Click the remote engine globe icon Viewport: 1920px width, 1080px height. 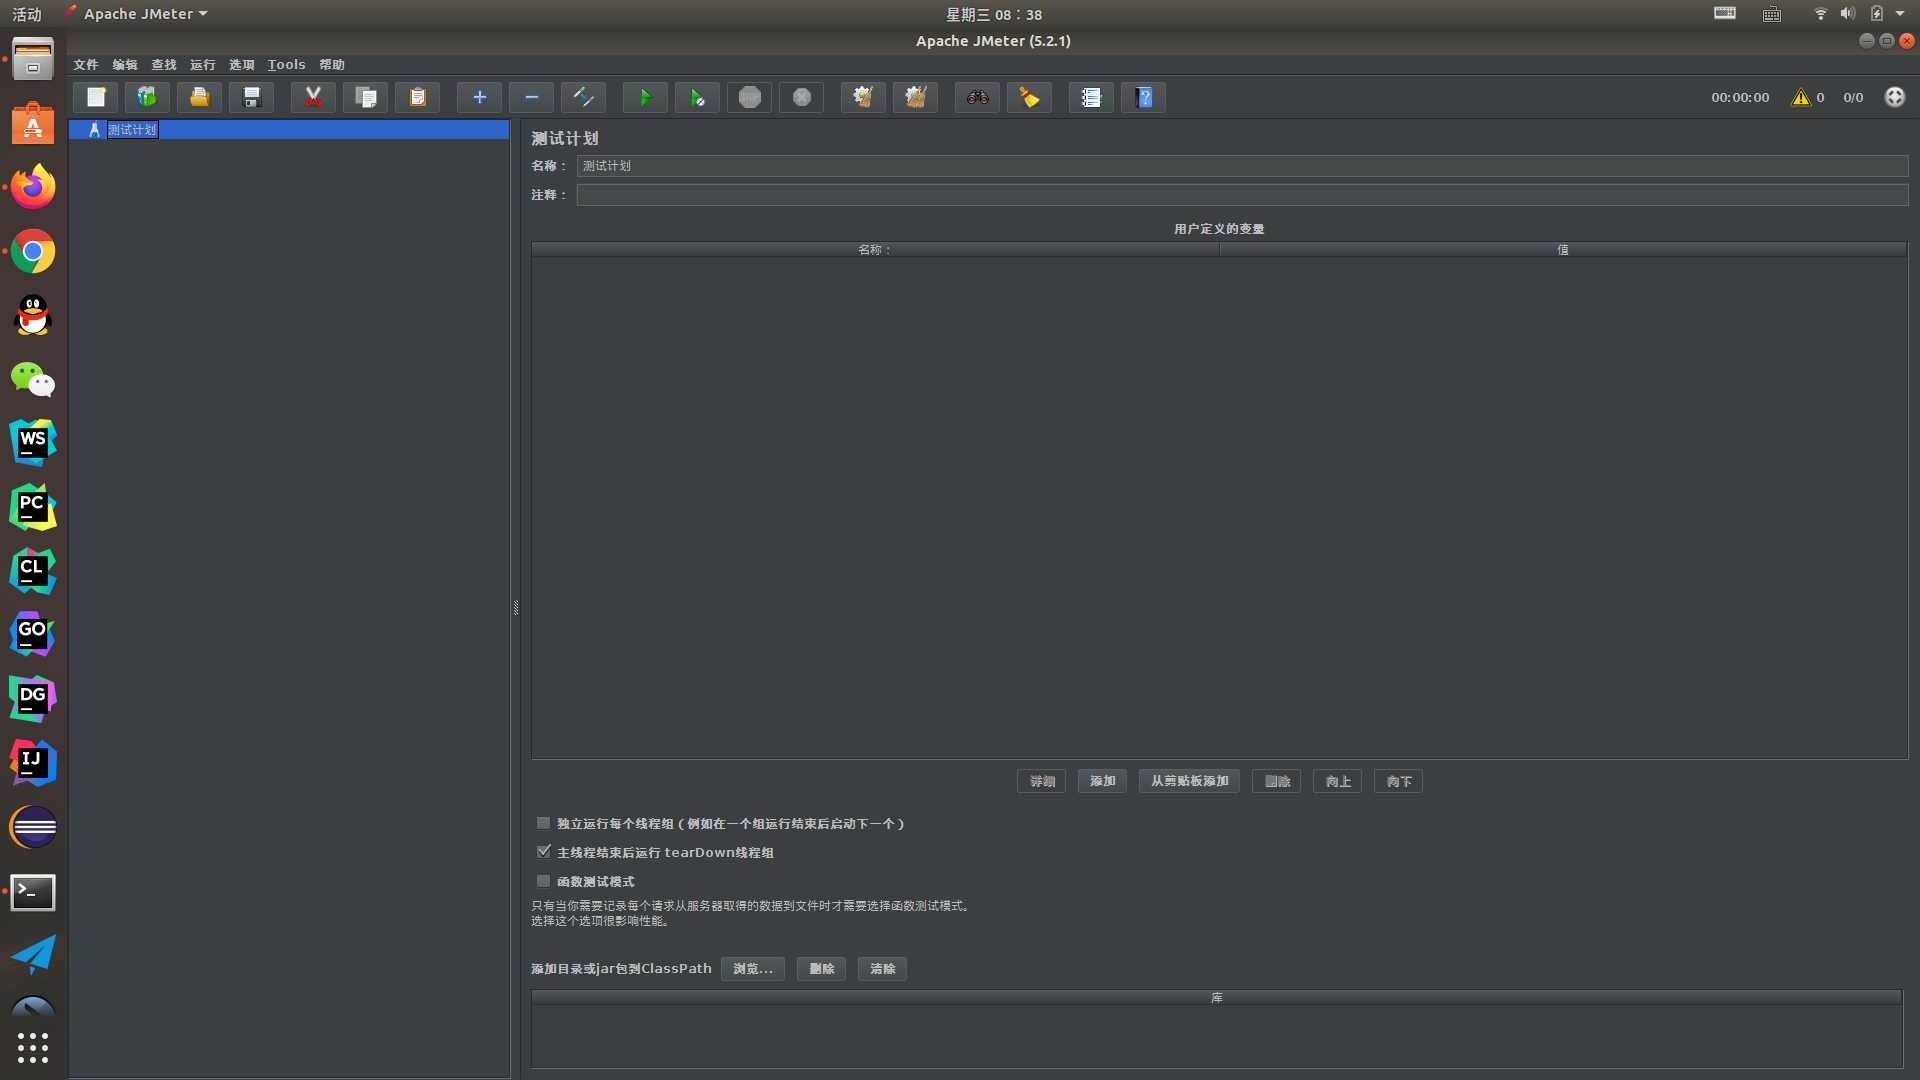[x=1895, y=97]
